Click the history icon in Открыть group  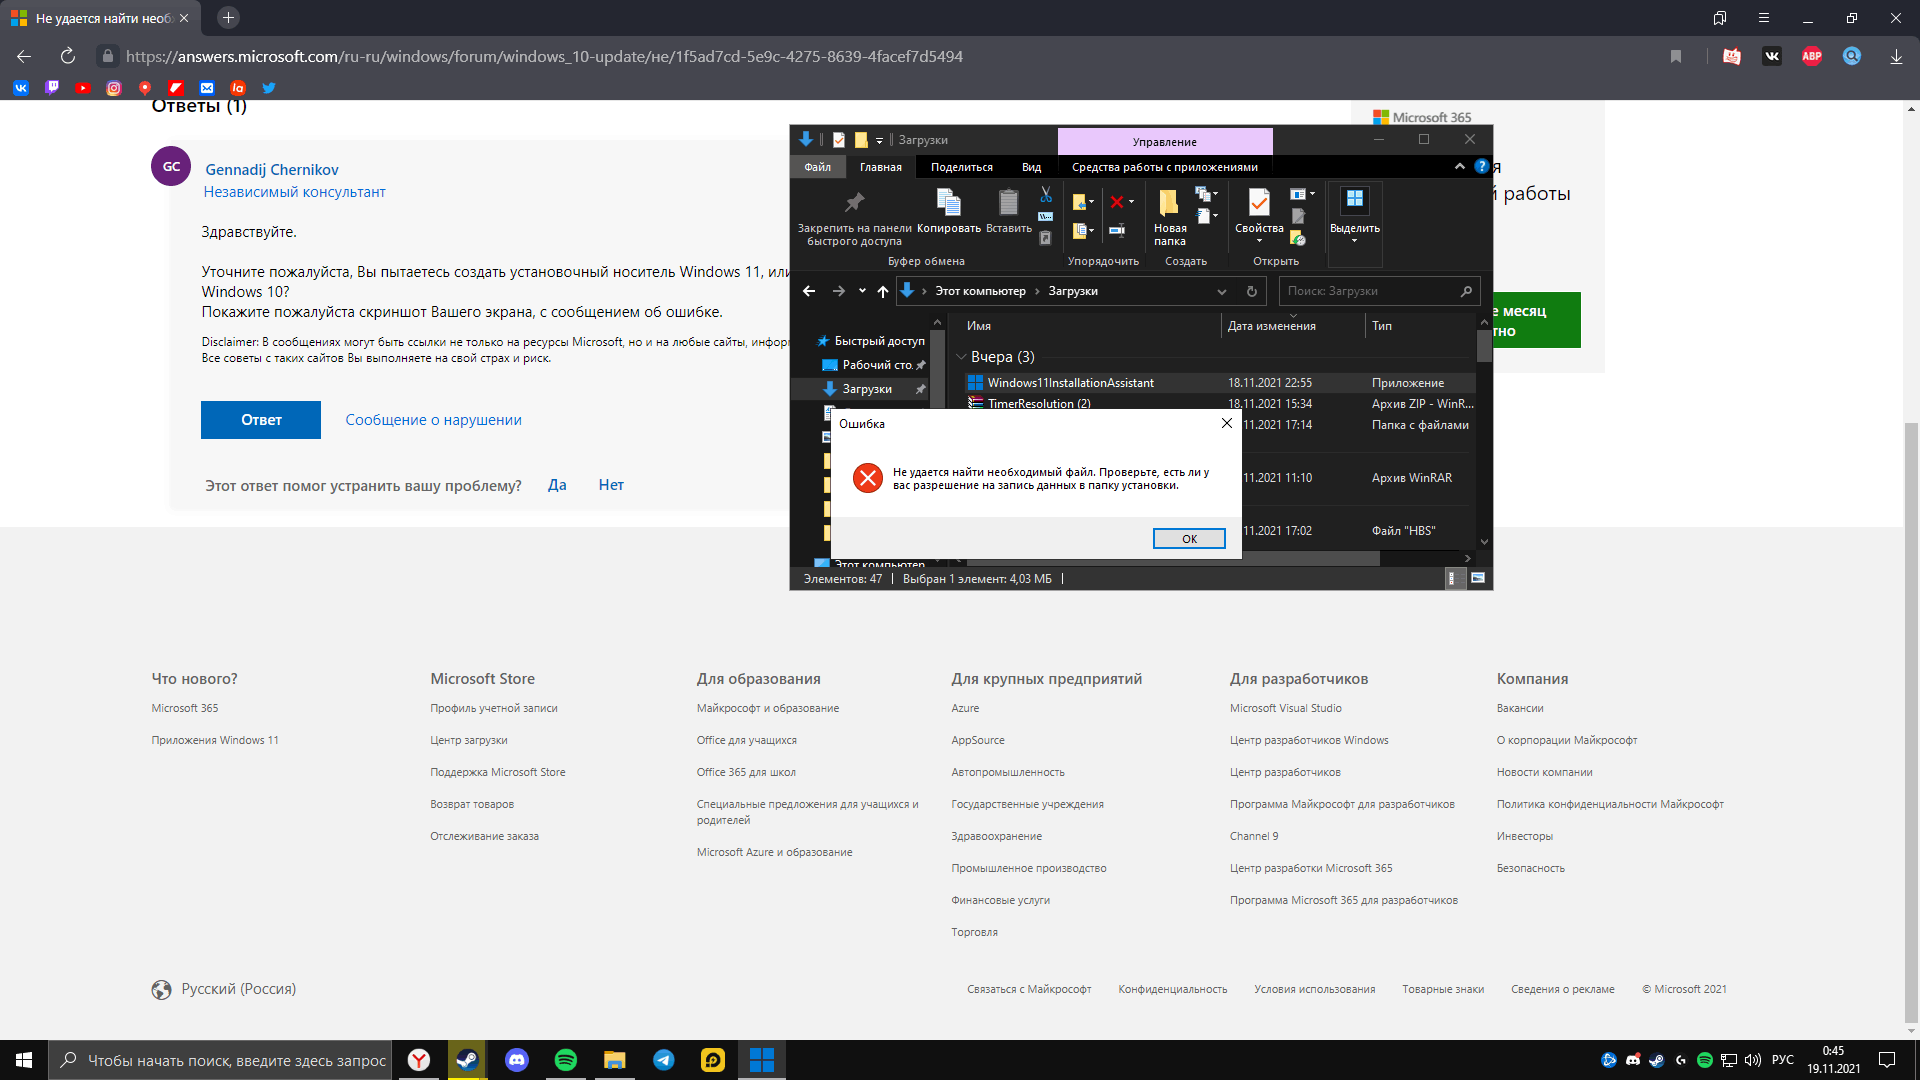click(1298, 238)
